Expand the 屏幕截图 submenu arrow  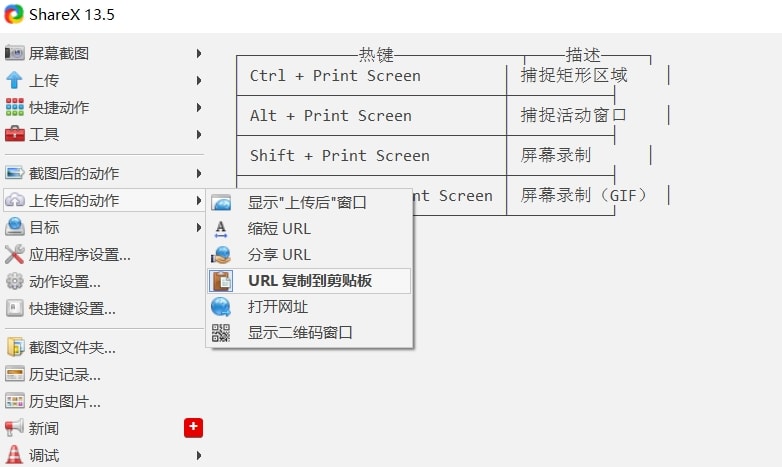tap(199, 53)
